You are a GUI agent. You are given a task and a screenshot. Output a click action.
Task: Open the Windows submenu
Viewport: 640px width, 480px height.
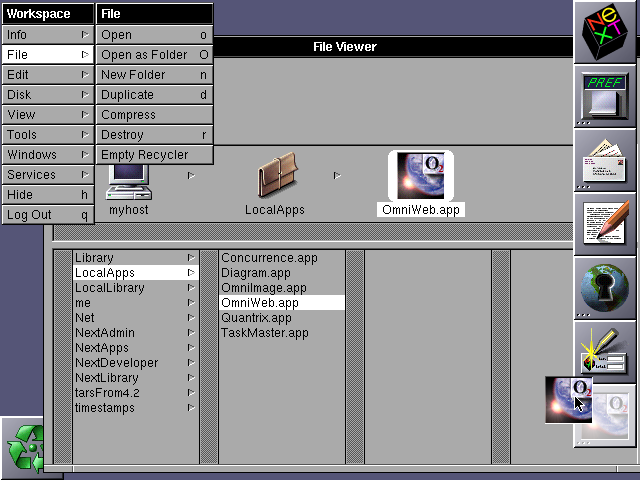coord(48,155)
